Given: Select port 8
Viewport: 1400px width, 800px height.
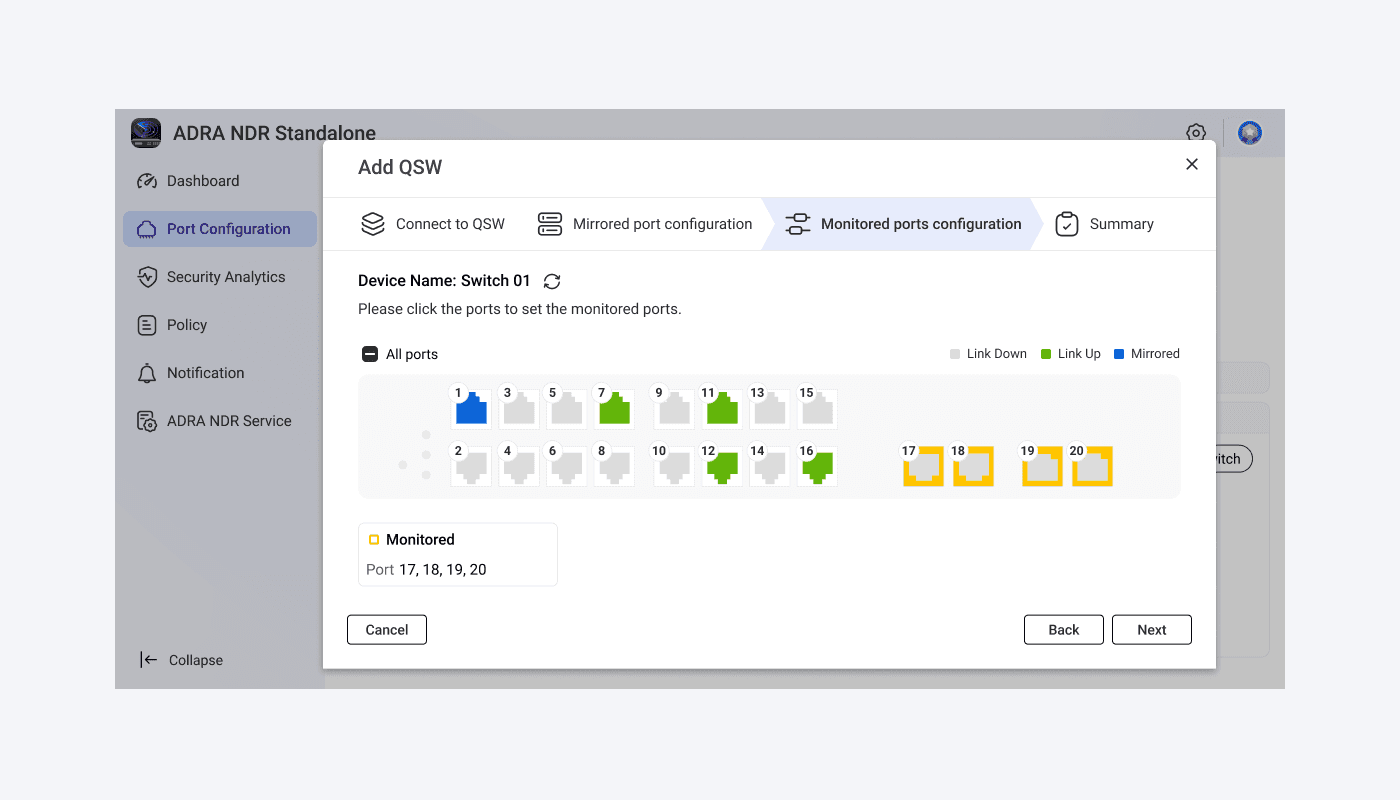Looking at the screenshot, I should 614,467.
